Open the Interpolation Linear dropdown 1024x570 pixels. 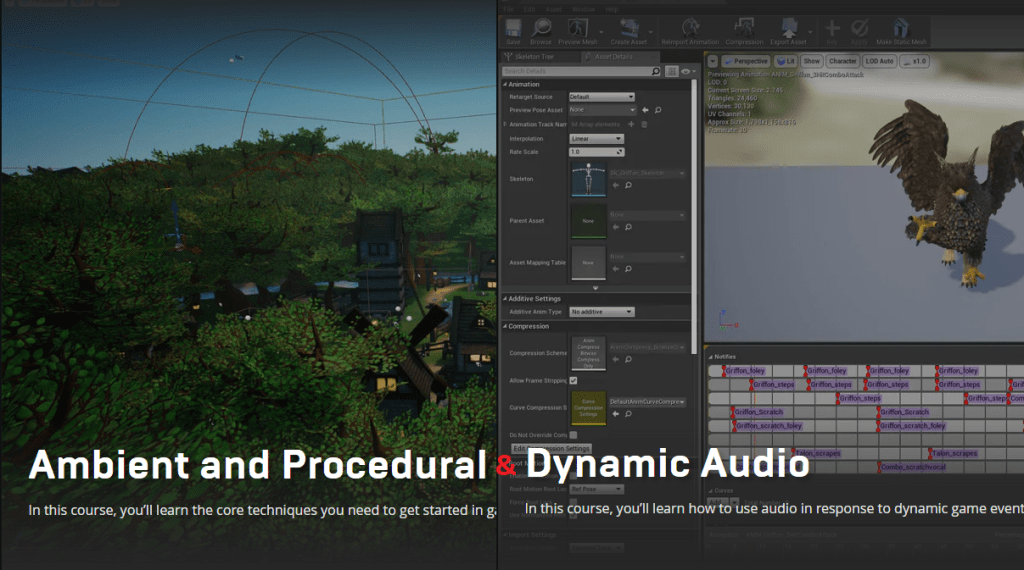pyautogui.click(x=596, y=139)
